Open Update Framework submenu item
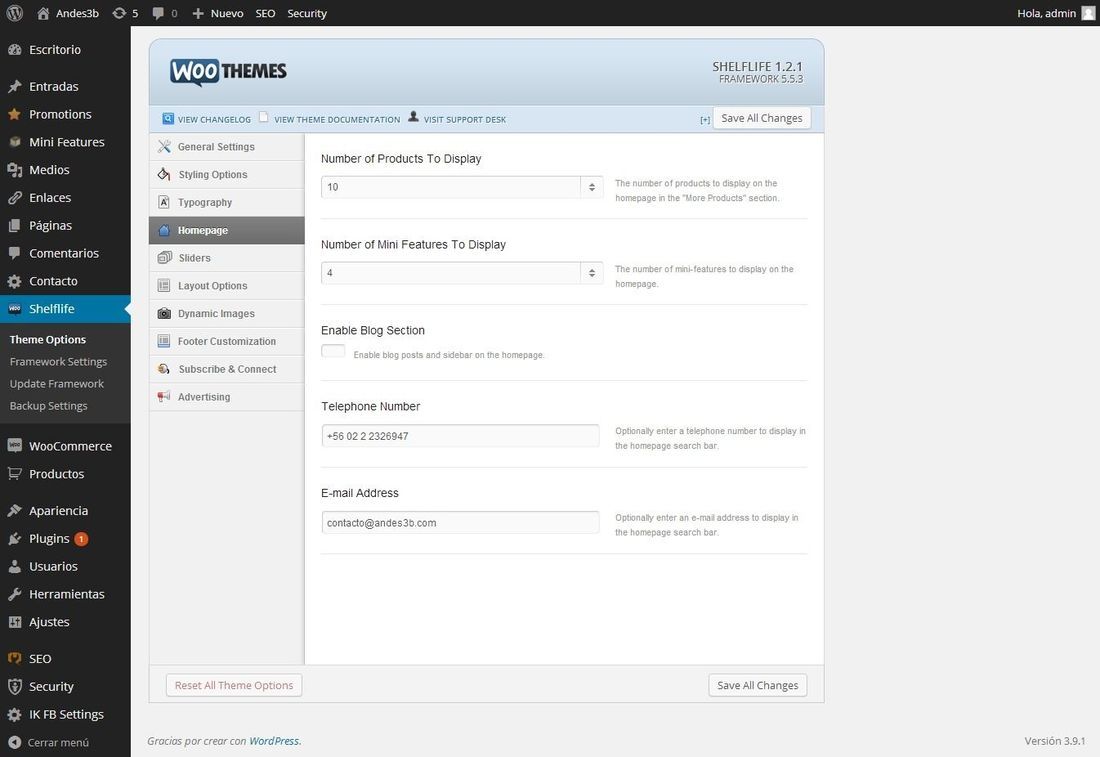The image size is (1100, 757). pos(57,384)
